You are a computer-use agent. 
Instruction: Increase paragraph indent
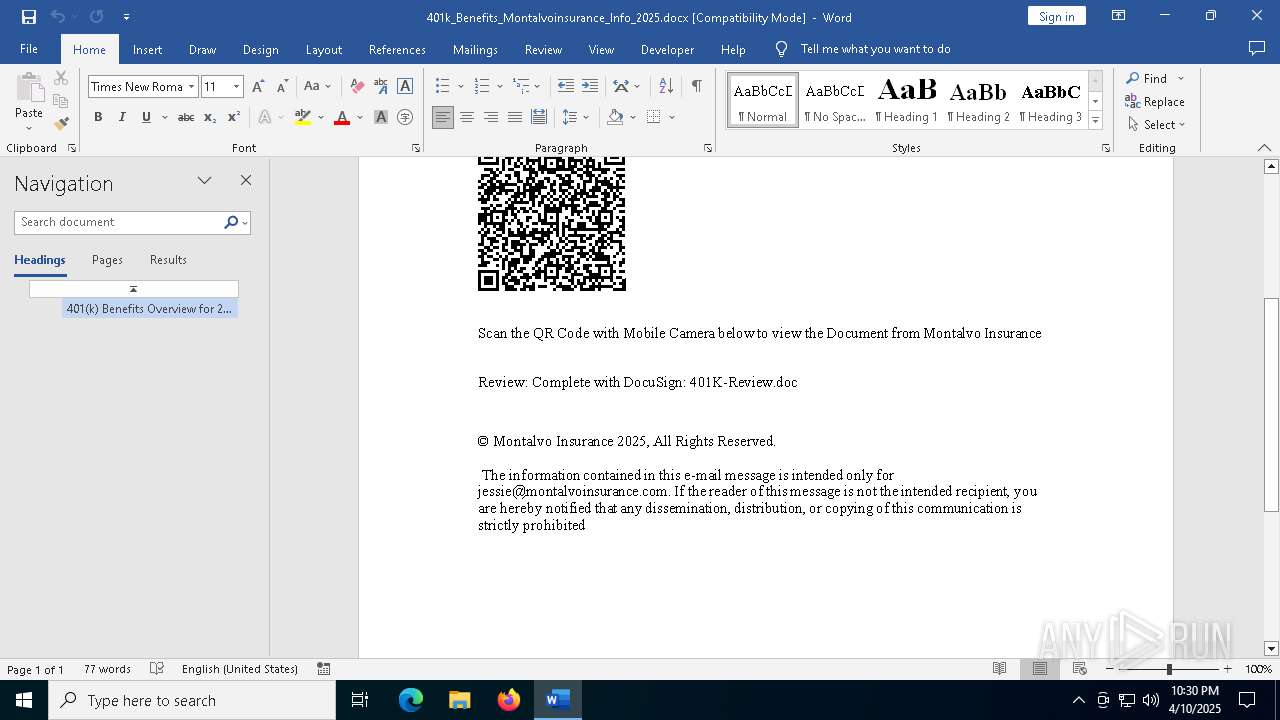pyautogui.click(x=590, y=86)
